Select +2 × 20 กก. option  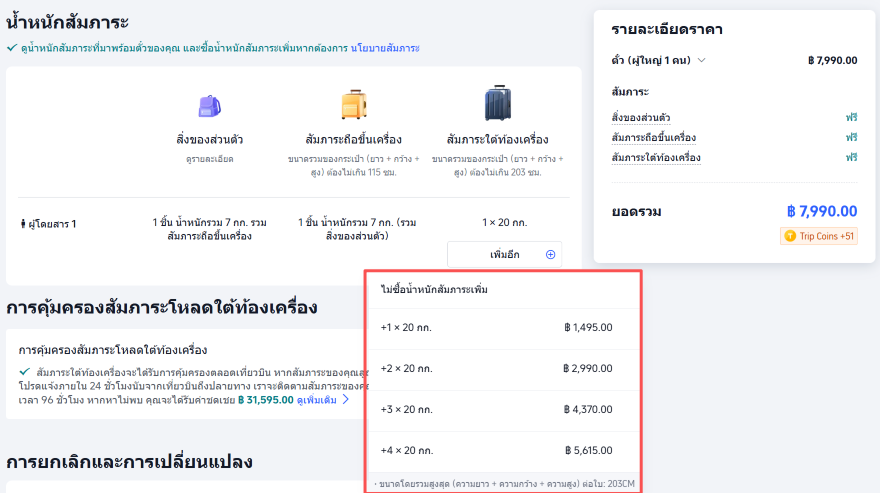(503, 368)
